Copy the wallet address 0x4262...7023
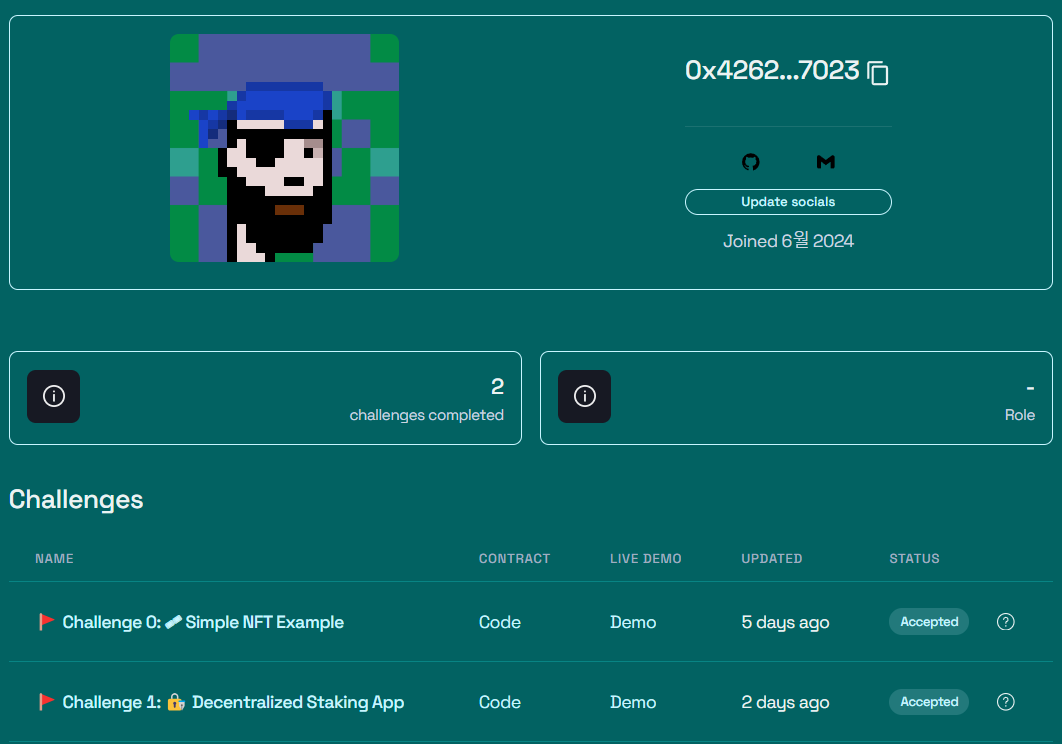Screen dimensions: 1062x744 click(878, 73)
